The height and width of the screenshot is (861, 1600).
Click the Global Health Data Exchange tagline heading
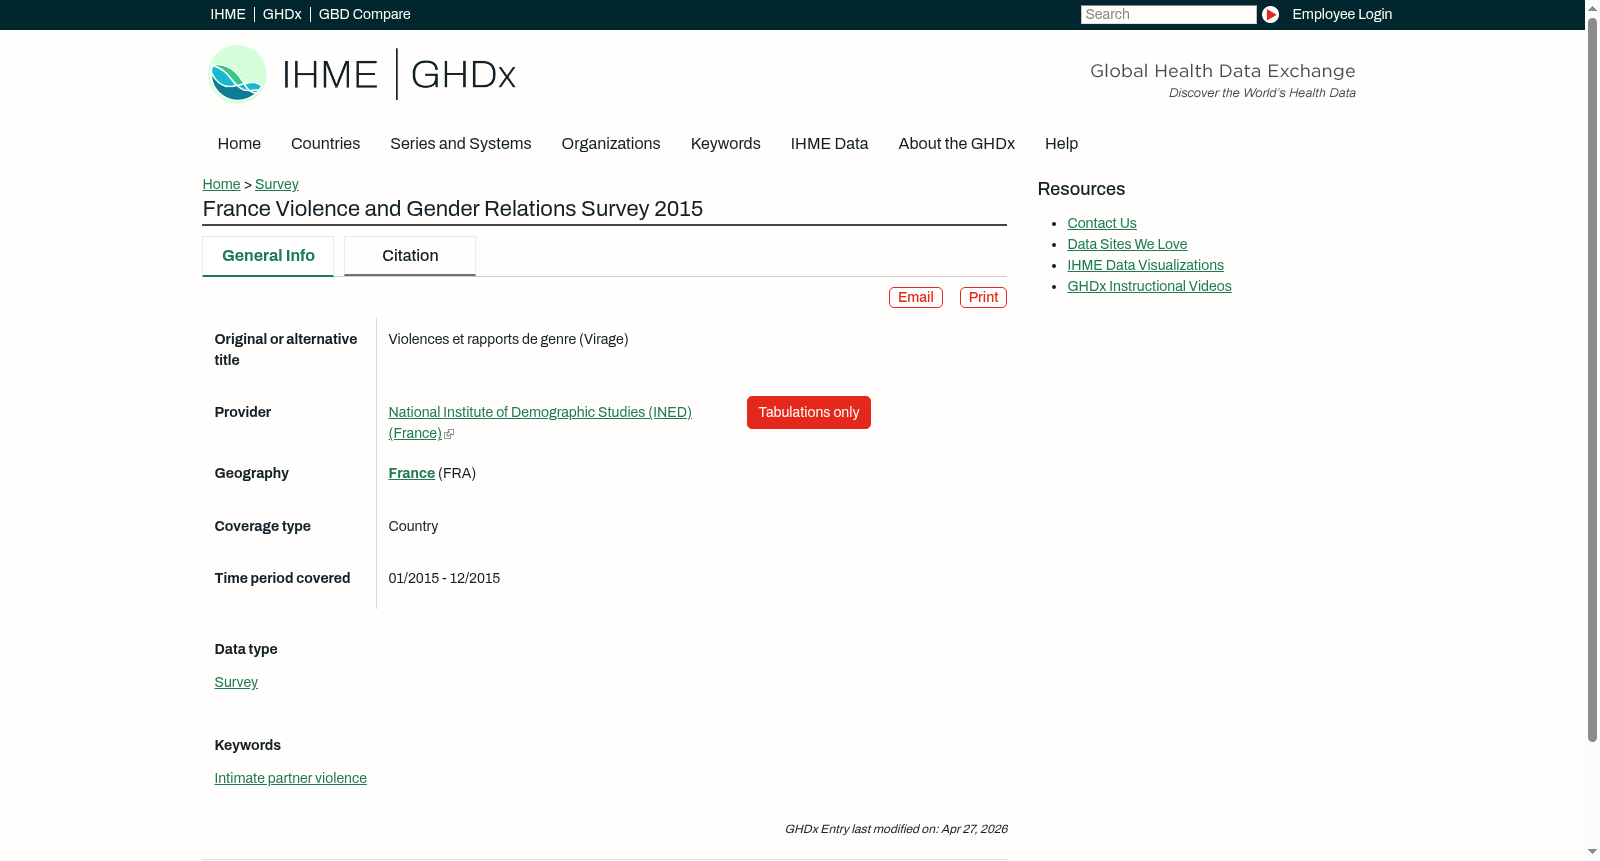(1223, 71)
